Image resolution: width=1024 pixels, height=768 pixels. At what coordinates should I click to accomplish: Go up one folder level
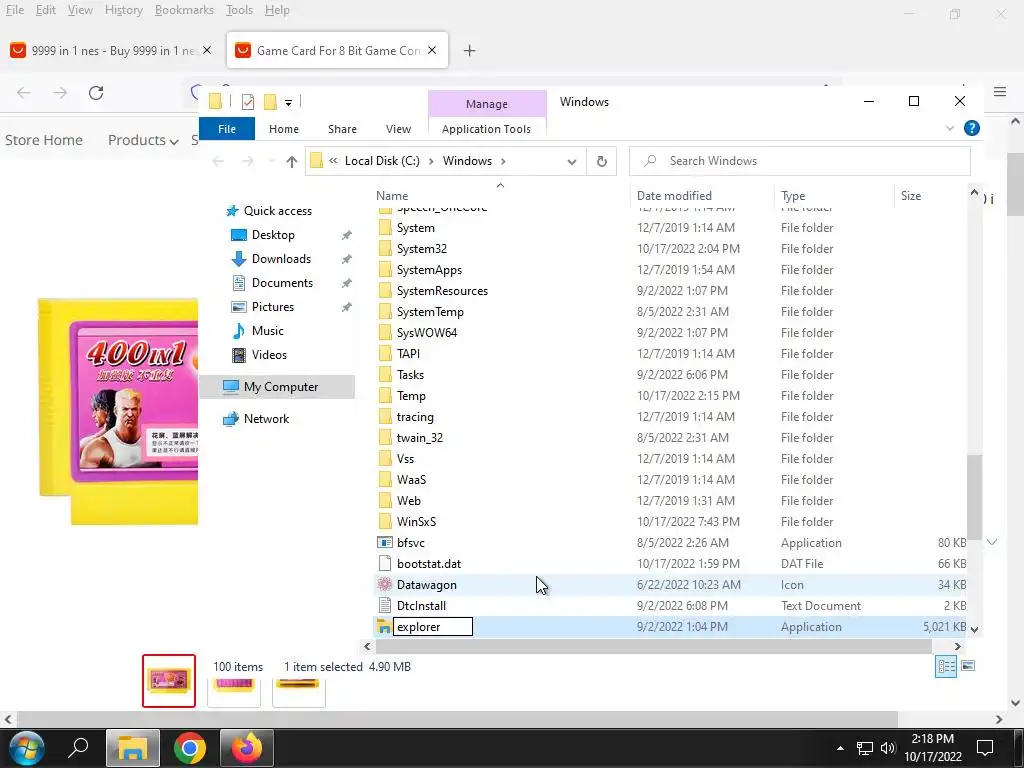[x=291, y=161]
